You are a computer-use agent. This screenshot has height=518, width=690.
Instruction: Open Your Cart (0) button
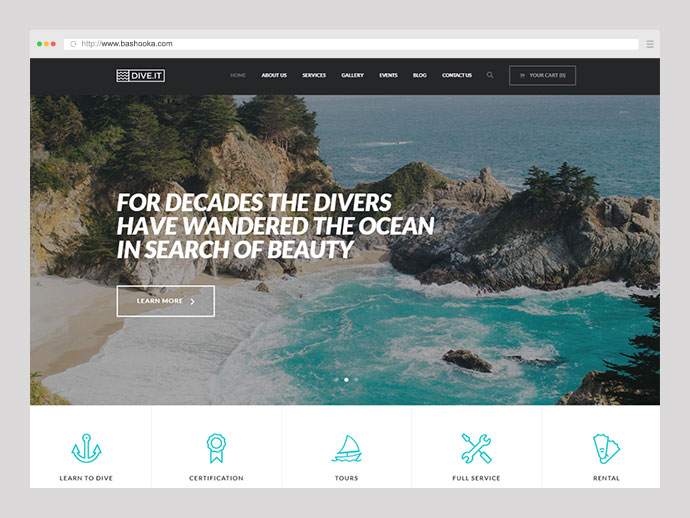click(542, 76)
